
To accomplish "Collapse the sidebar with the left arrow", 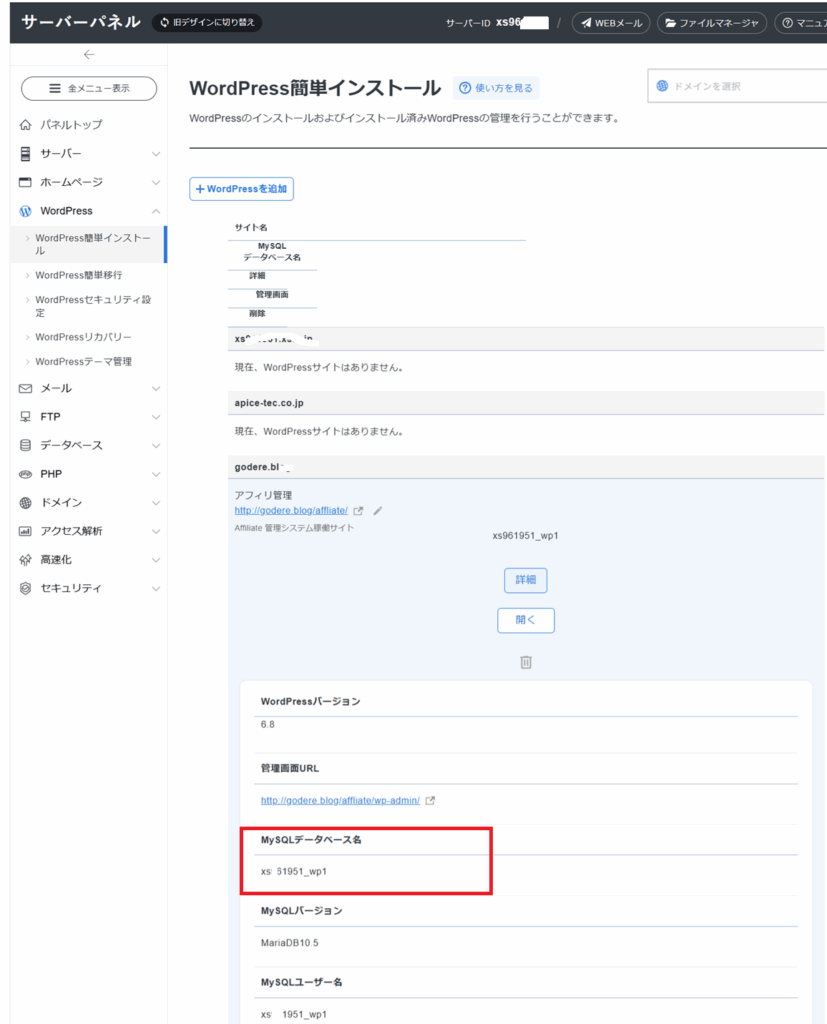I will 89,55.
